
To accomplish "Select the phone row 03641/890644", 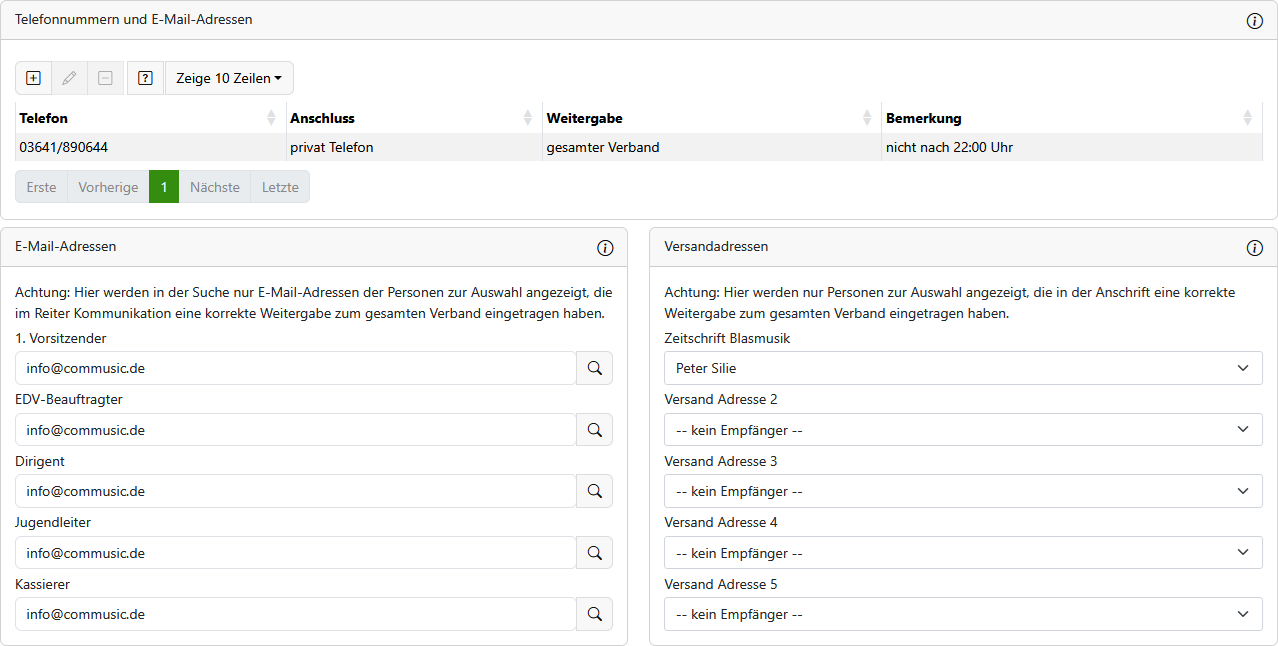I will coord(150,147).
